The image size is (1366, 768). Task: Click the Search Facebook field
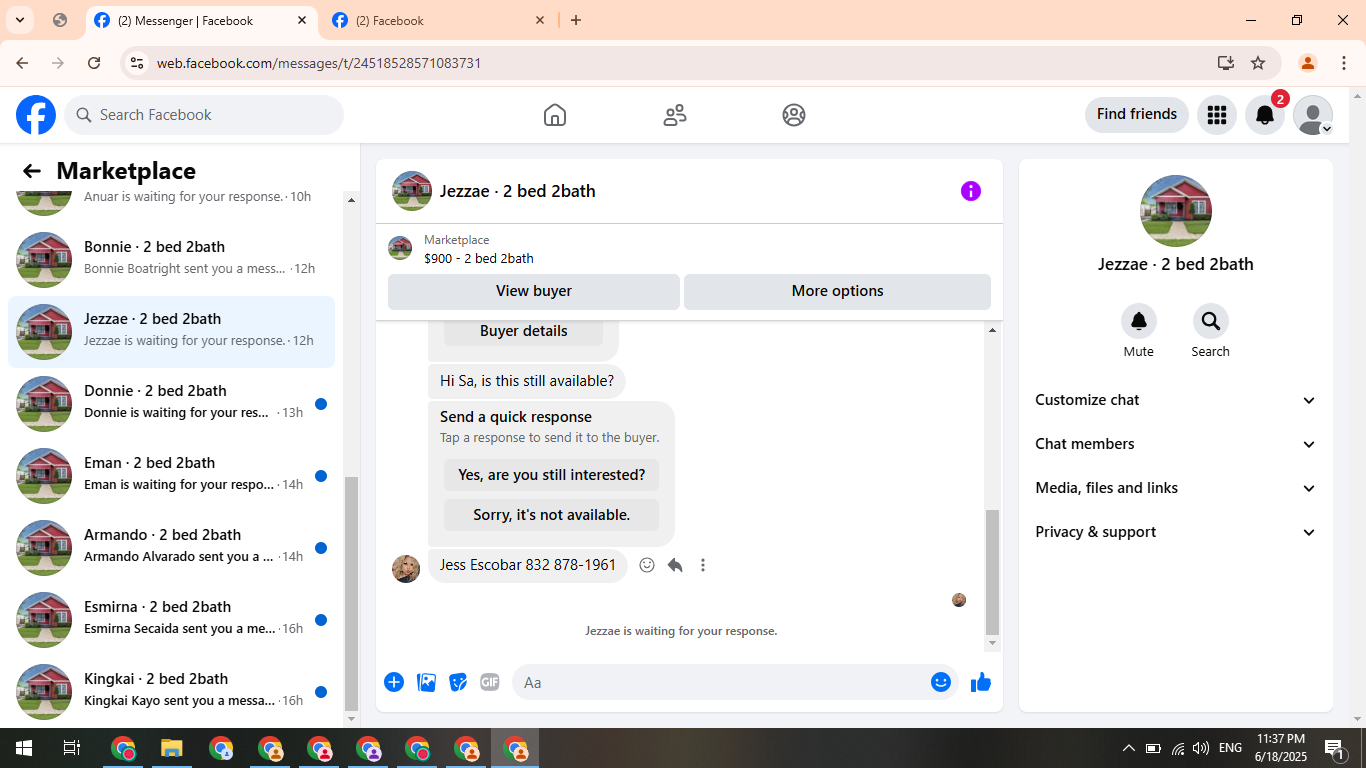click(204, 115)
